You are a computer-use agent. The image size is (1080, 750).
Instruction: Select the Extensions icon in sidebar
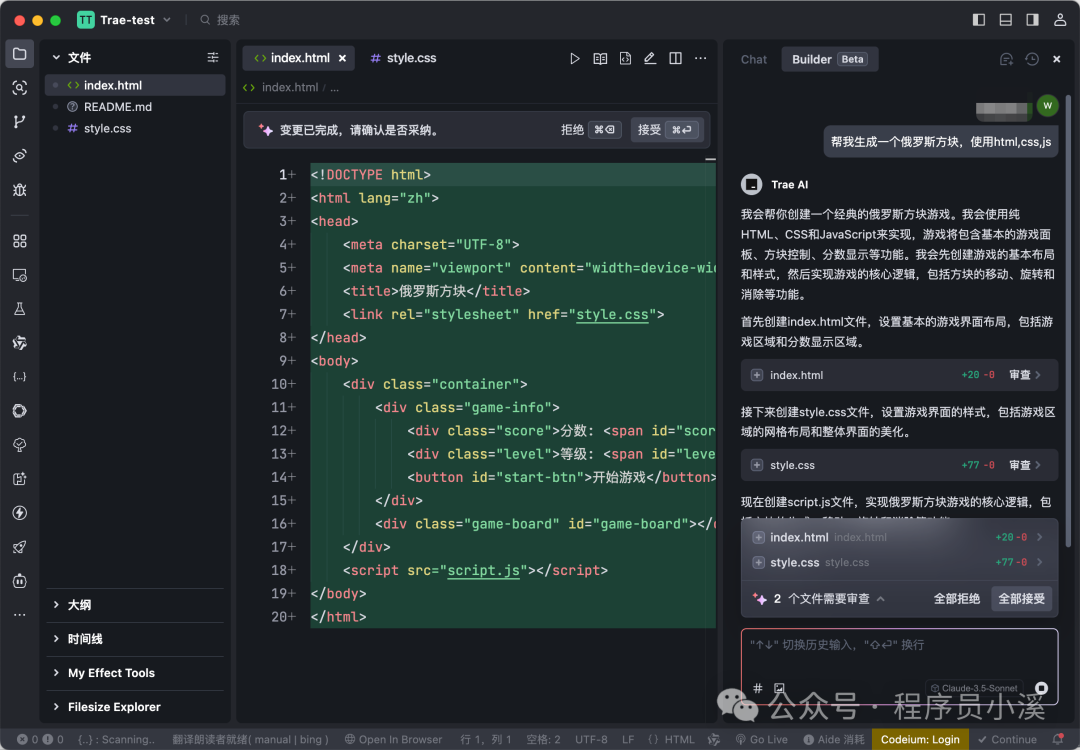[x=20, y=240]
